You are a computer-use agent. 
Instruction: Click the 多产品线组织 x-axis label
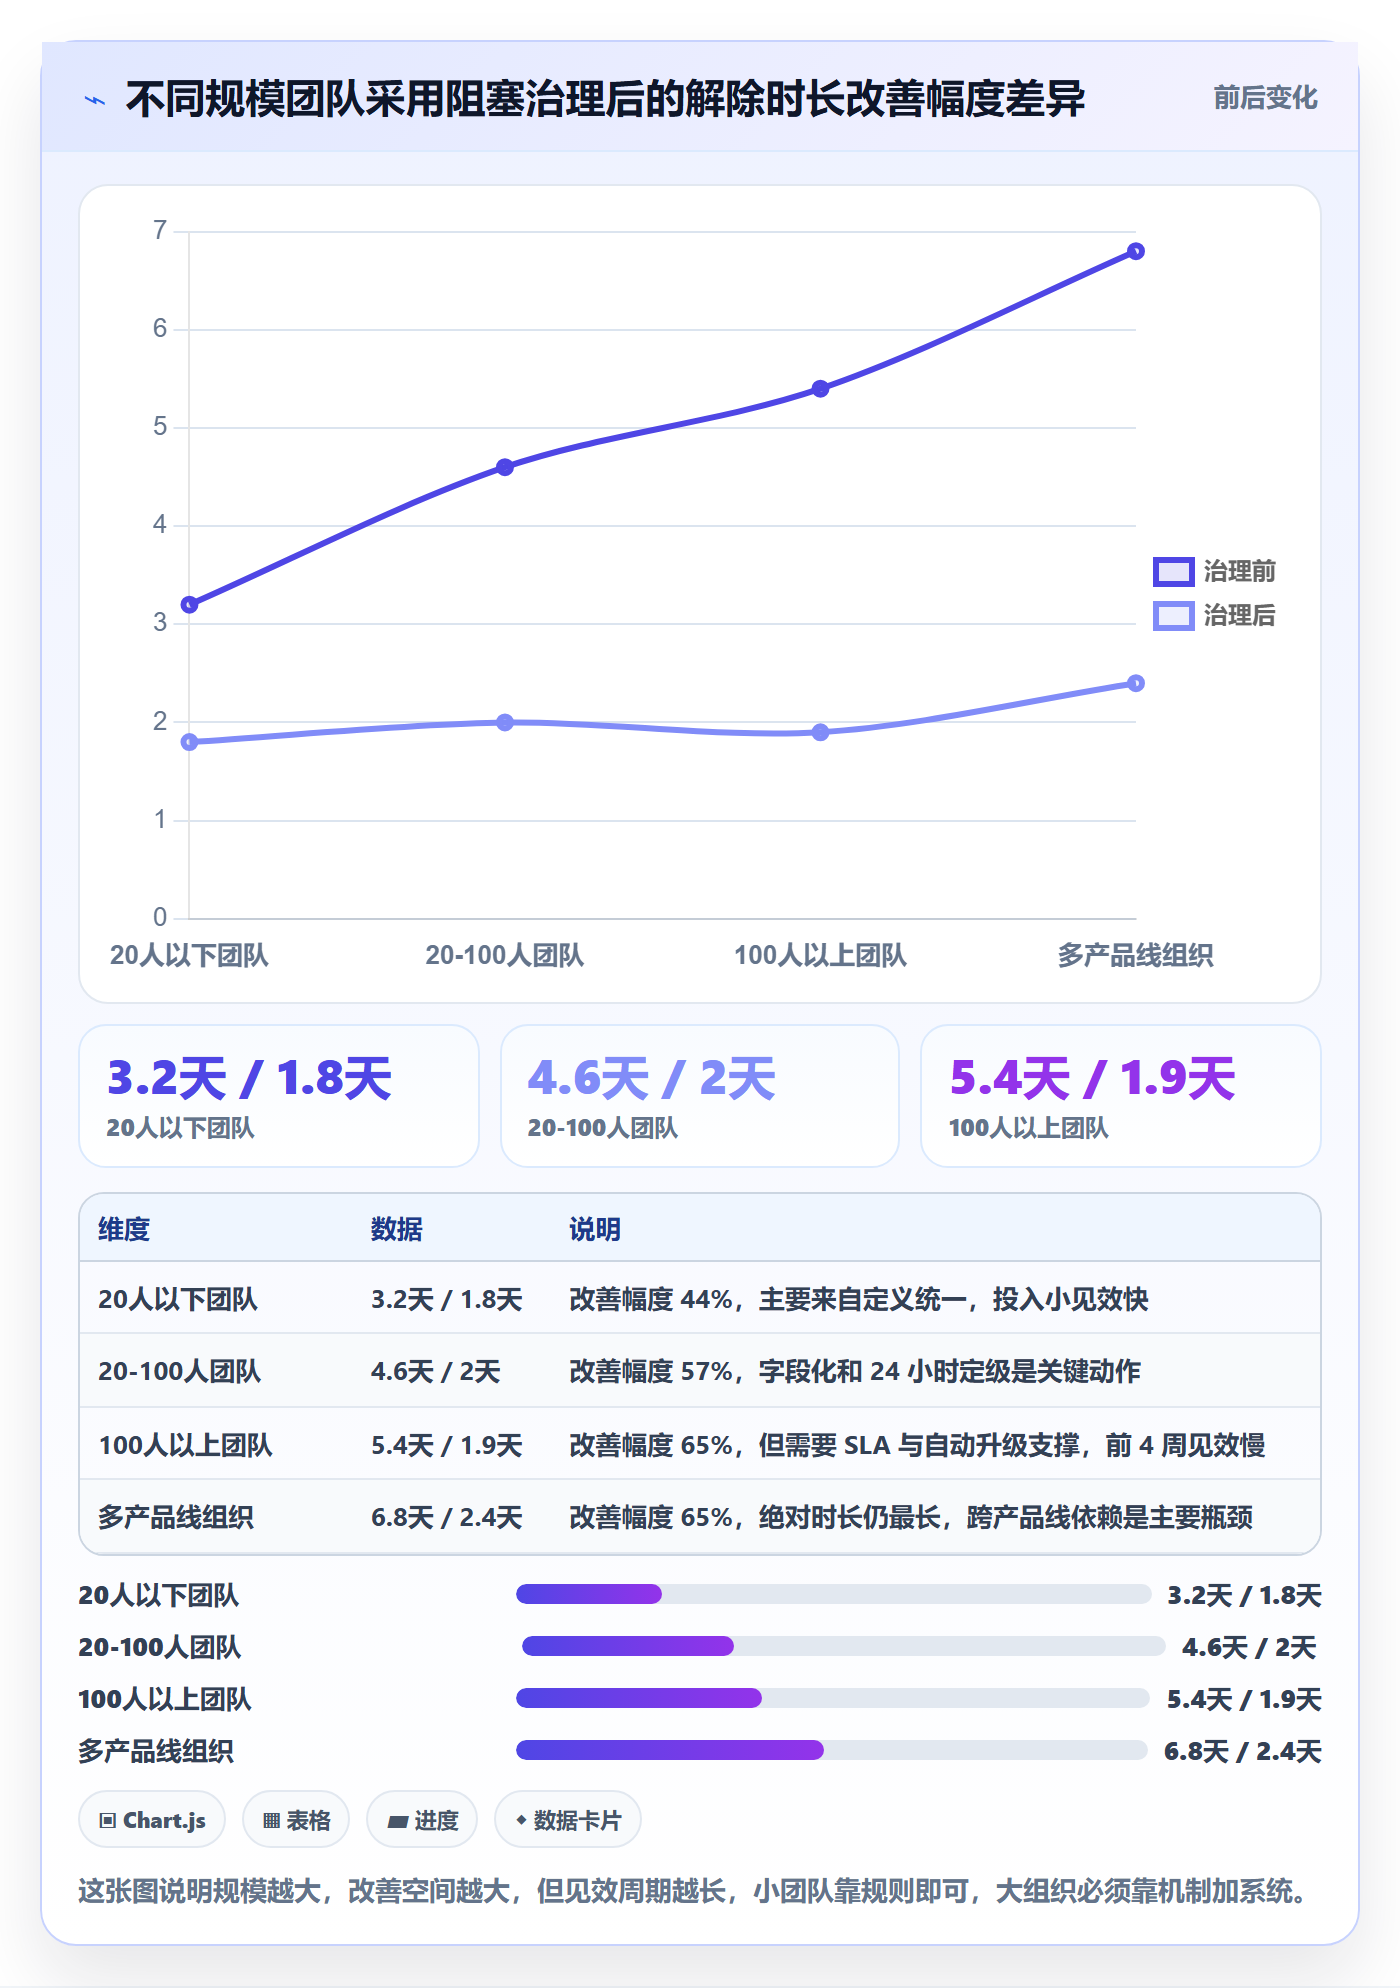coord(1136,955)
